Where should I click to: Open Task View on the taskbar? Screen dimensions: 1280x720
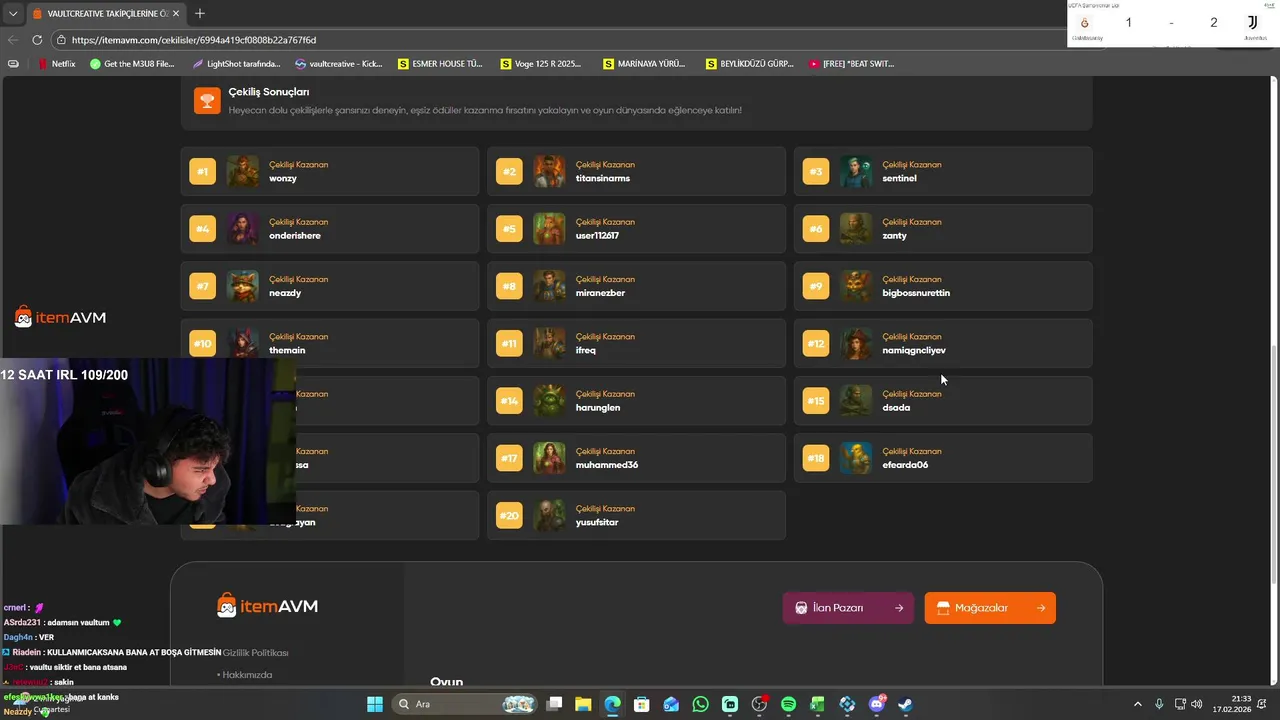point(554,704)
